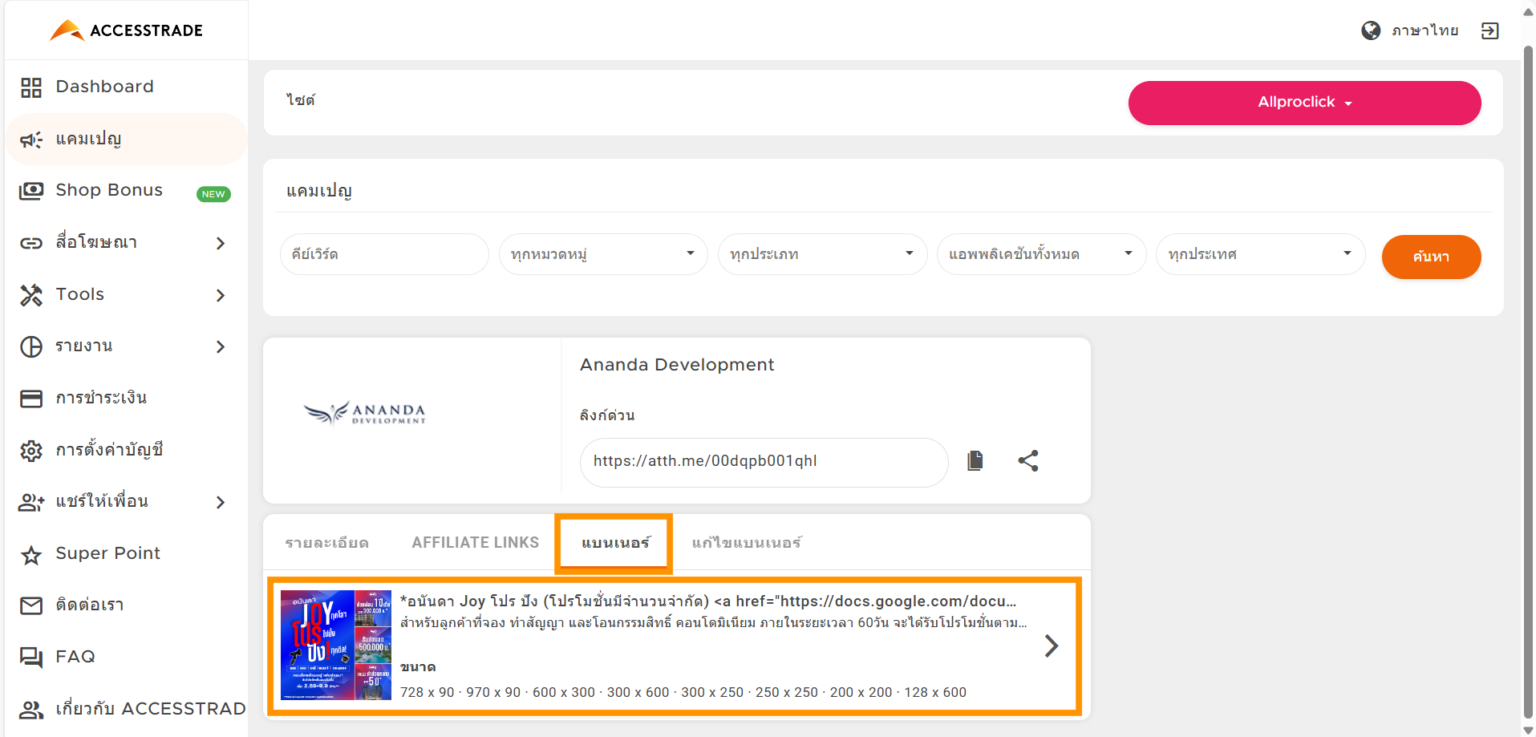
Task: Open the Dashboard from the sidebar icon
Action: coord(30,86)
